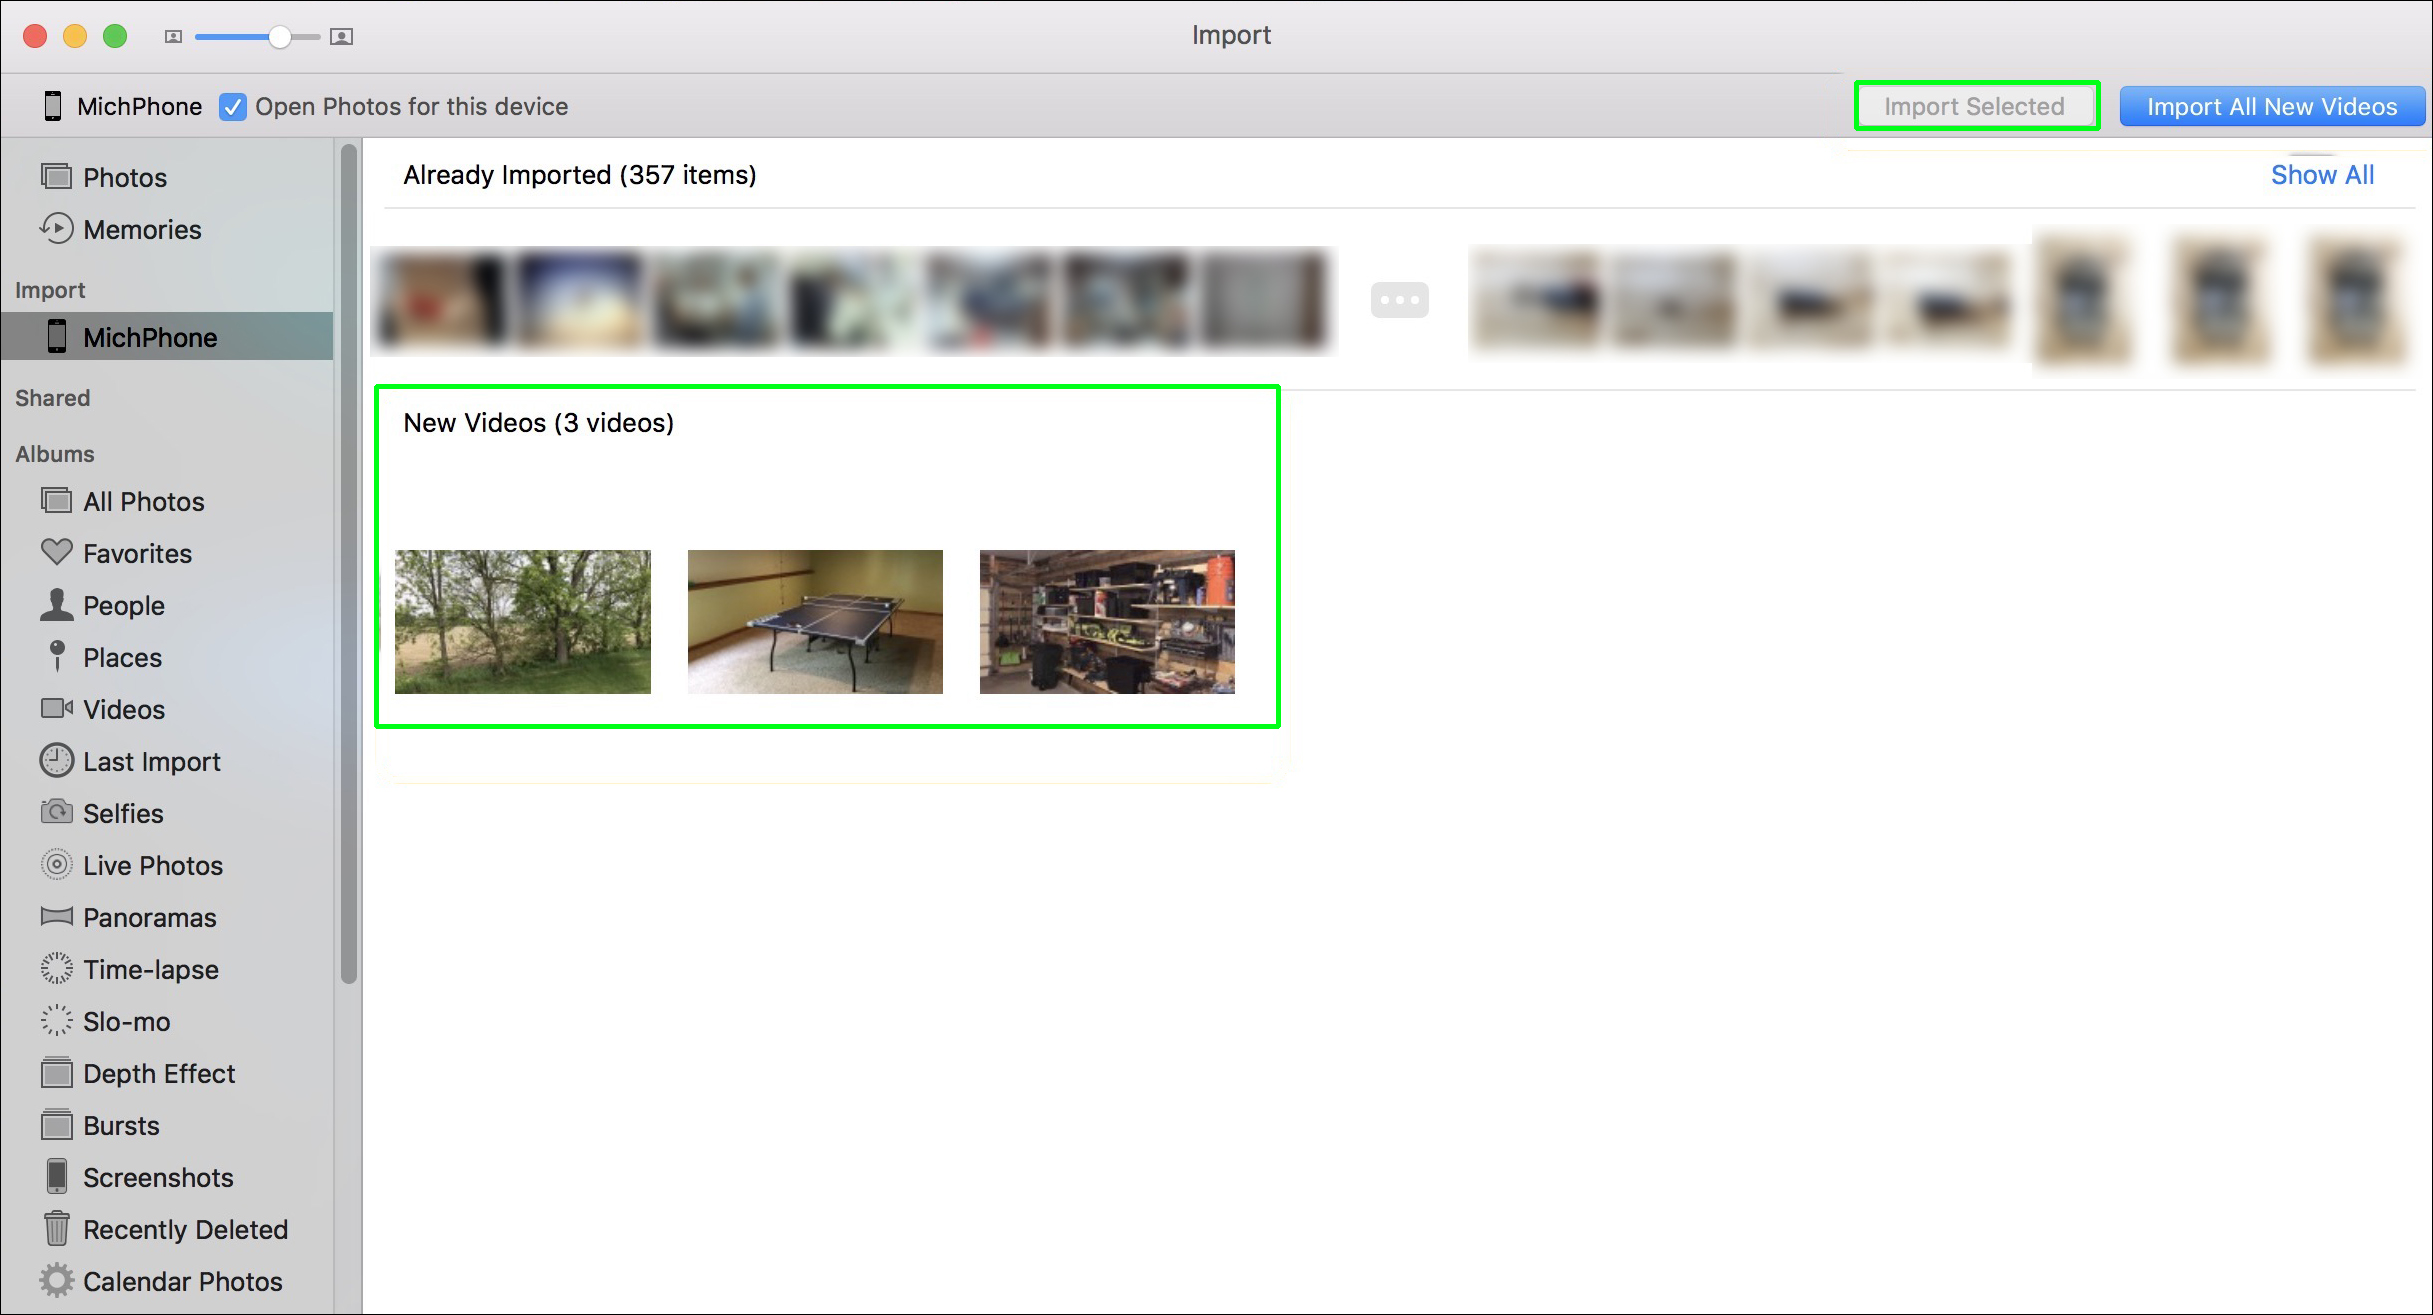Click Import All New Videos button

click(x=2271, y=107)
